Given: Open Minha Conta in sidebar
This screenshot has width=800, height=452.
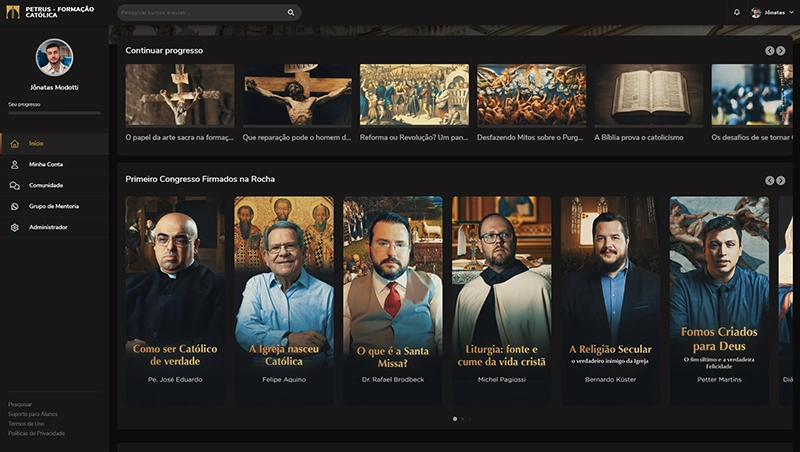Looking at the screenshot, I should coord(54,165).
